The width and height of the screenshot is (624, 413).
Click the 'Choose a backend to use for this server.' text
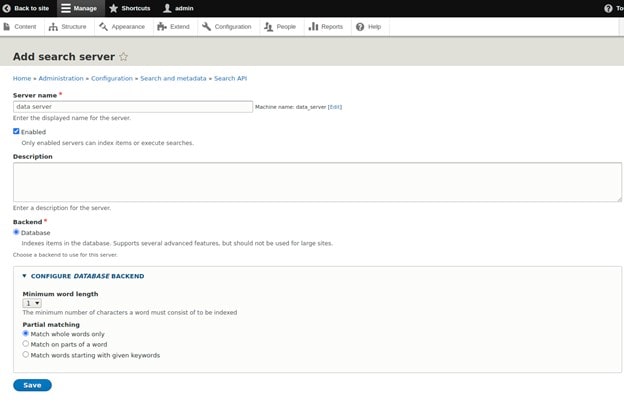pyautogui.click(x=65, y=255)
